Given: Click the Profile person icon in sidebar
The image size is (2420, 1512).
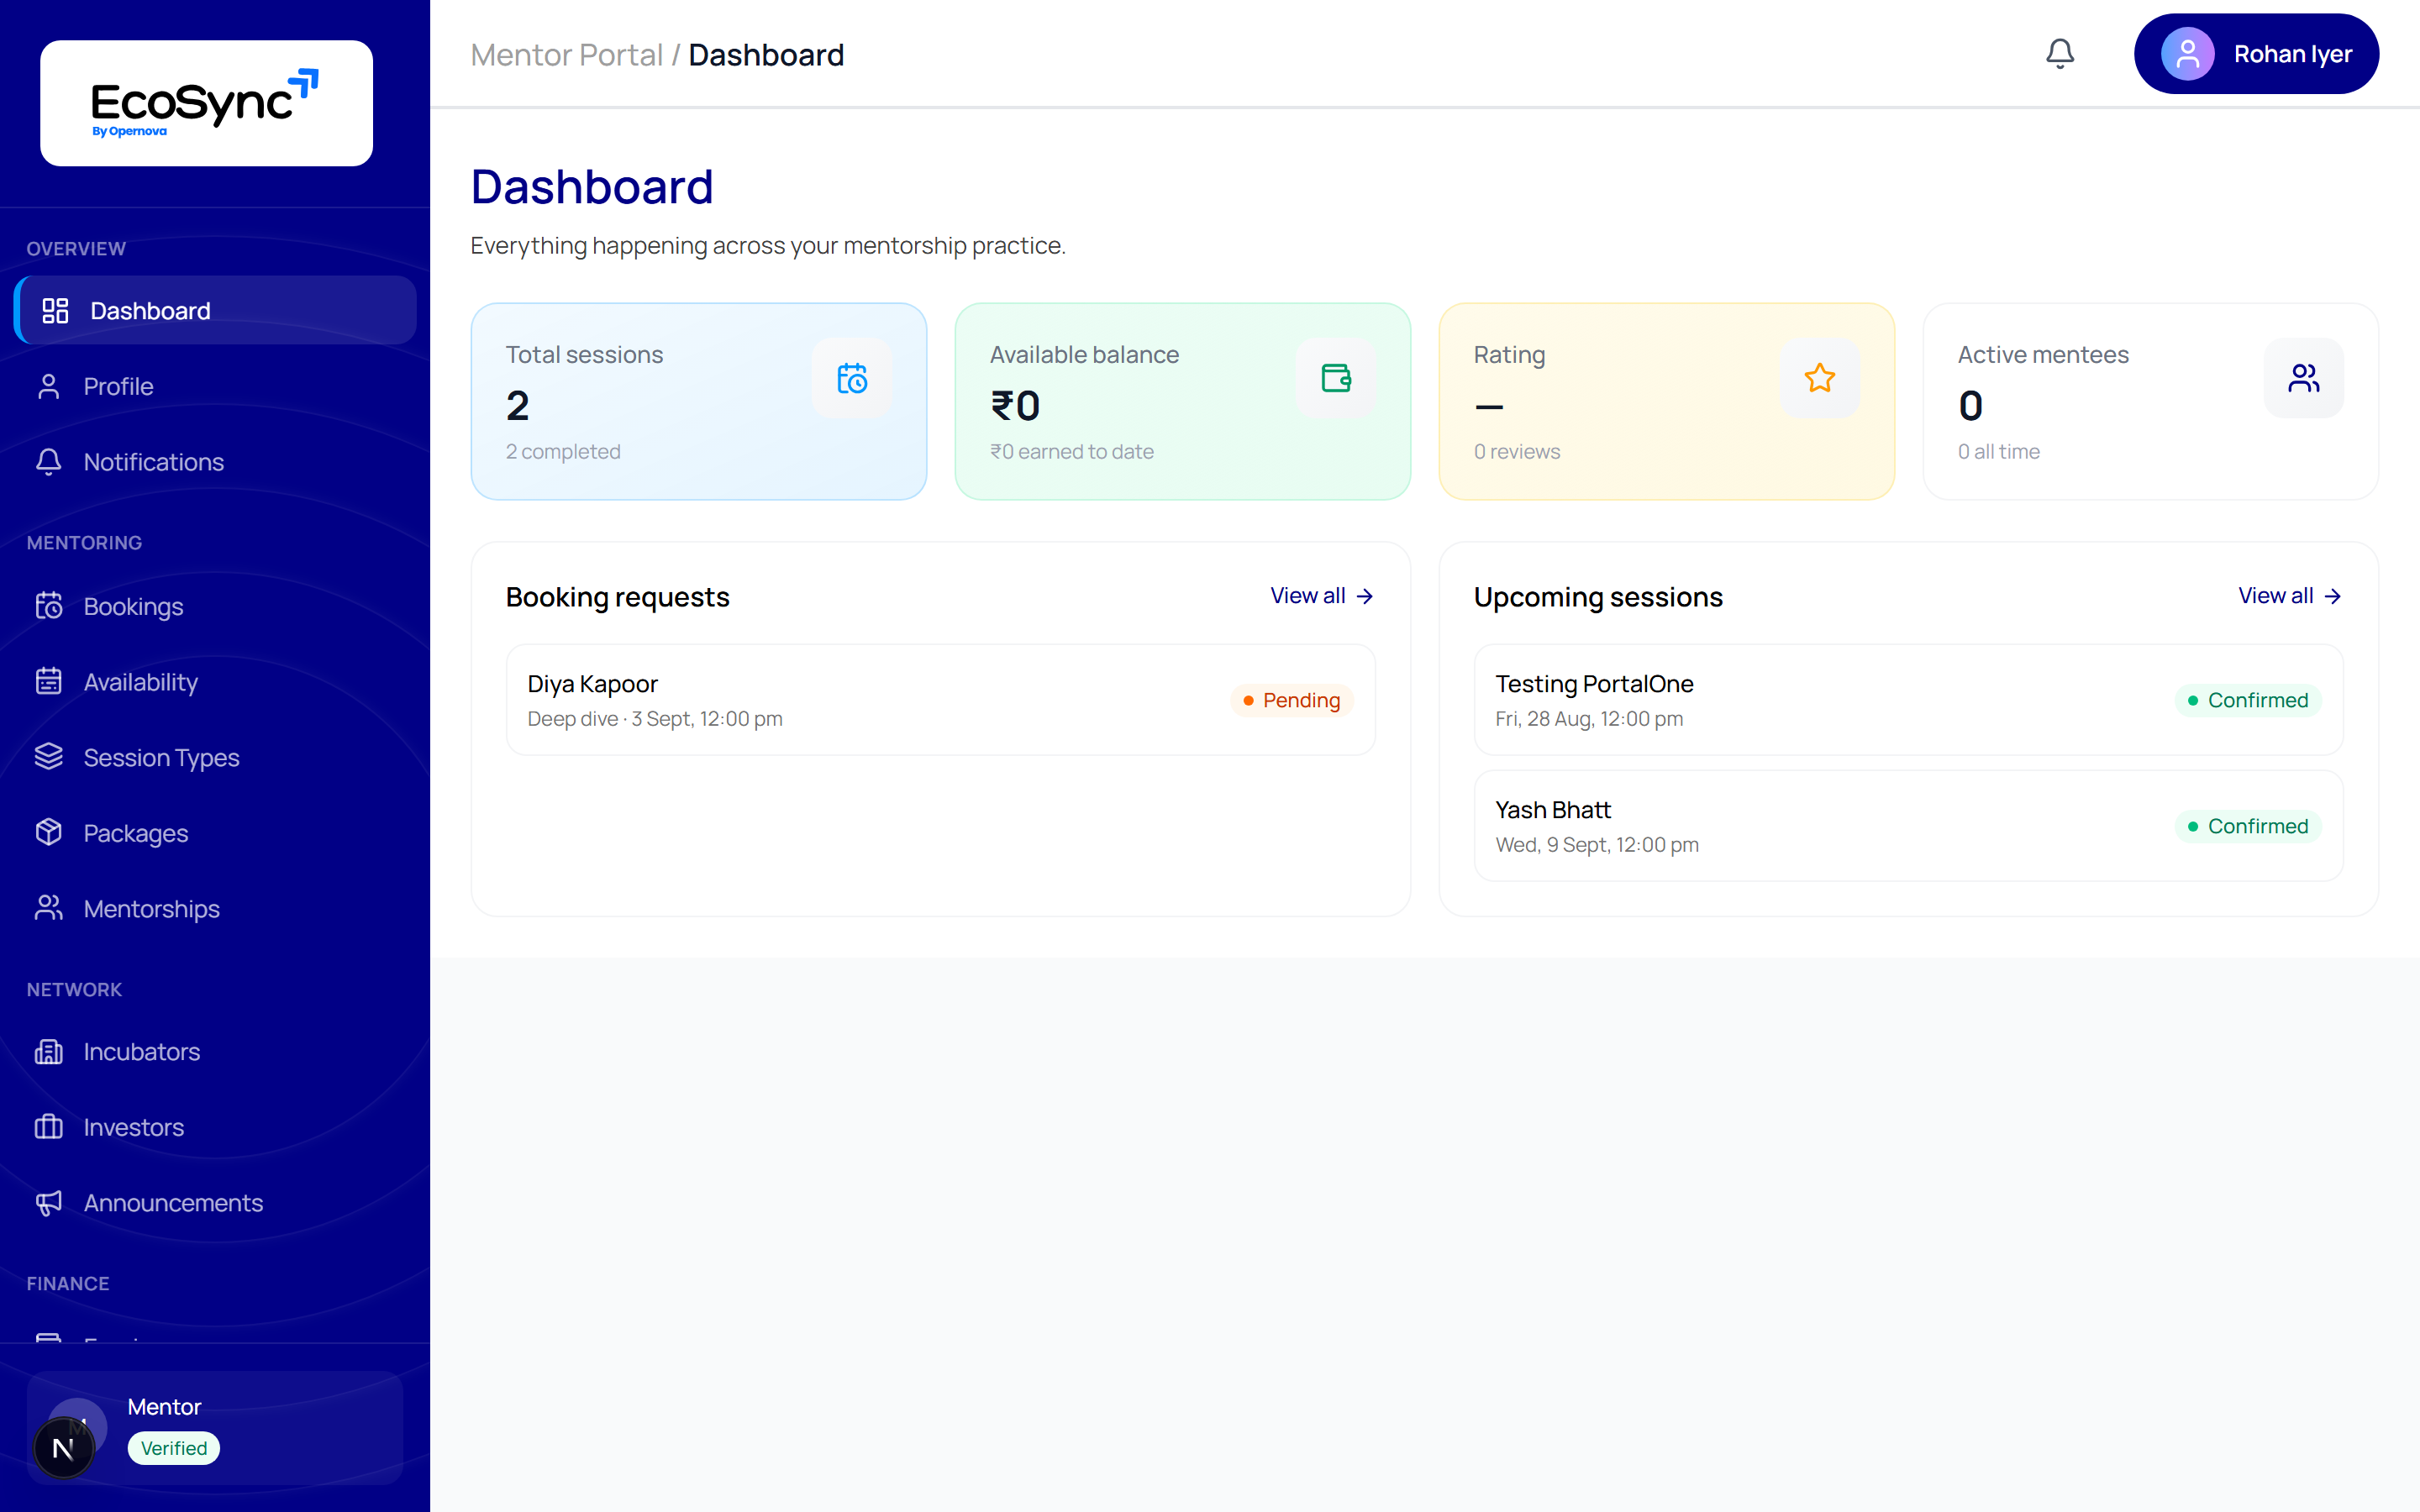Looking at the screenshot, I should pos(48,386).
